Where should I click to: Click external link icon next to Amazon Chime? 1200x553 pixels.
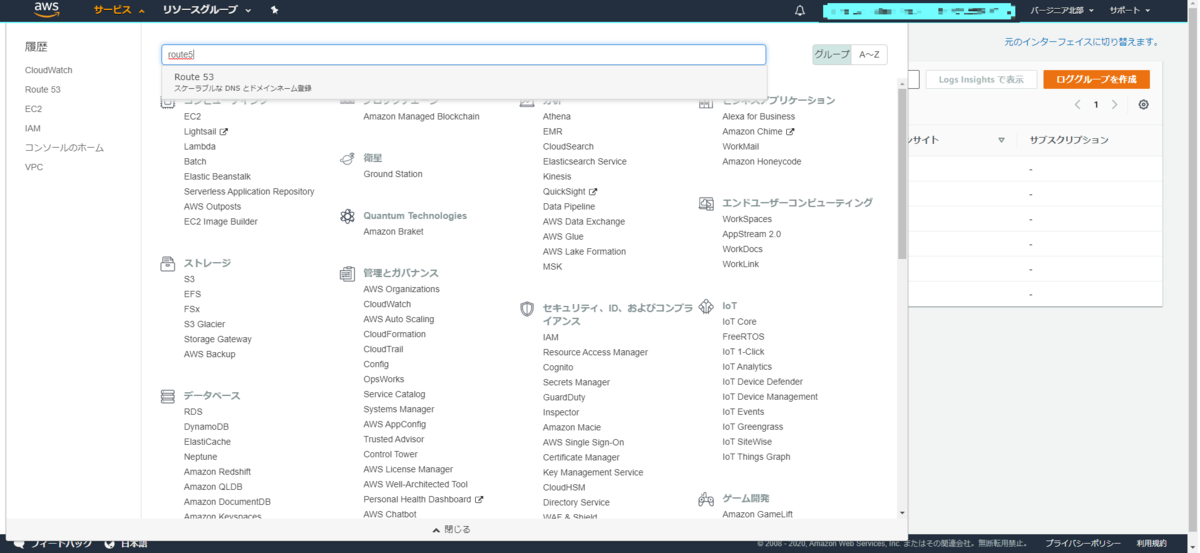[x=790, y=132]
